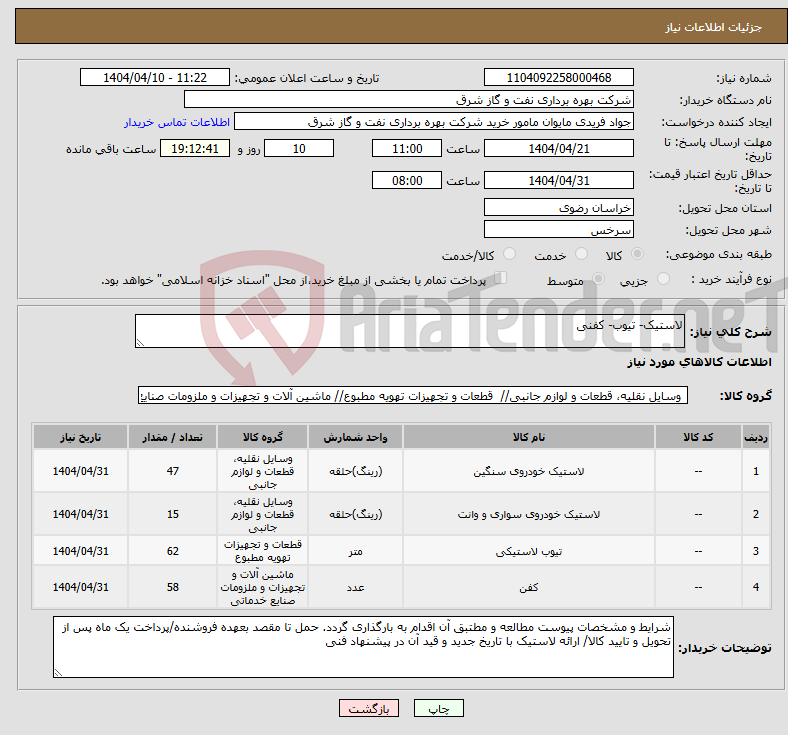Click the page title جزئیات اطلاعات نیاز
788x735 pixels.
click(714, 27)
